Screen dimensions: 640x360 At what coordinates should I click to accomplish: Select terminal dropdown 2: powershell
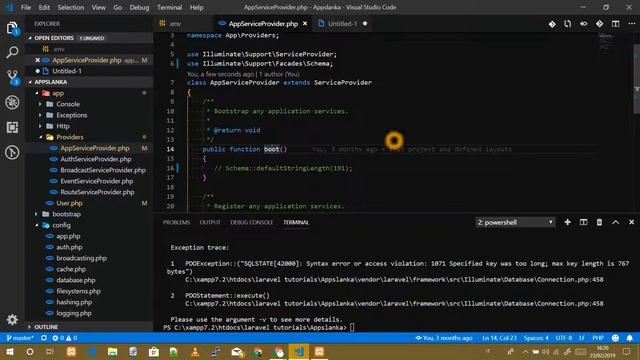pyautogui.click(x=515, y=222)
